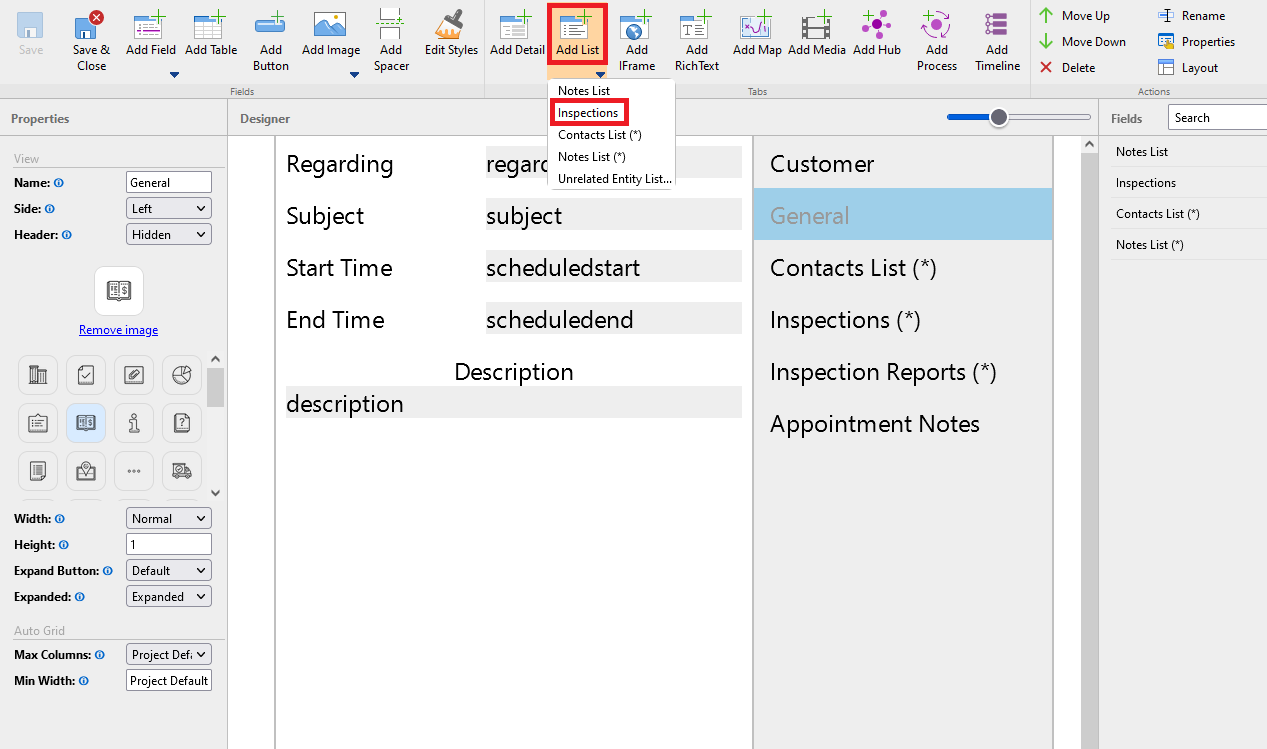Select Inspections from the Add List menu
1267x749 pixels.
(588, 113)
